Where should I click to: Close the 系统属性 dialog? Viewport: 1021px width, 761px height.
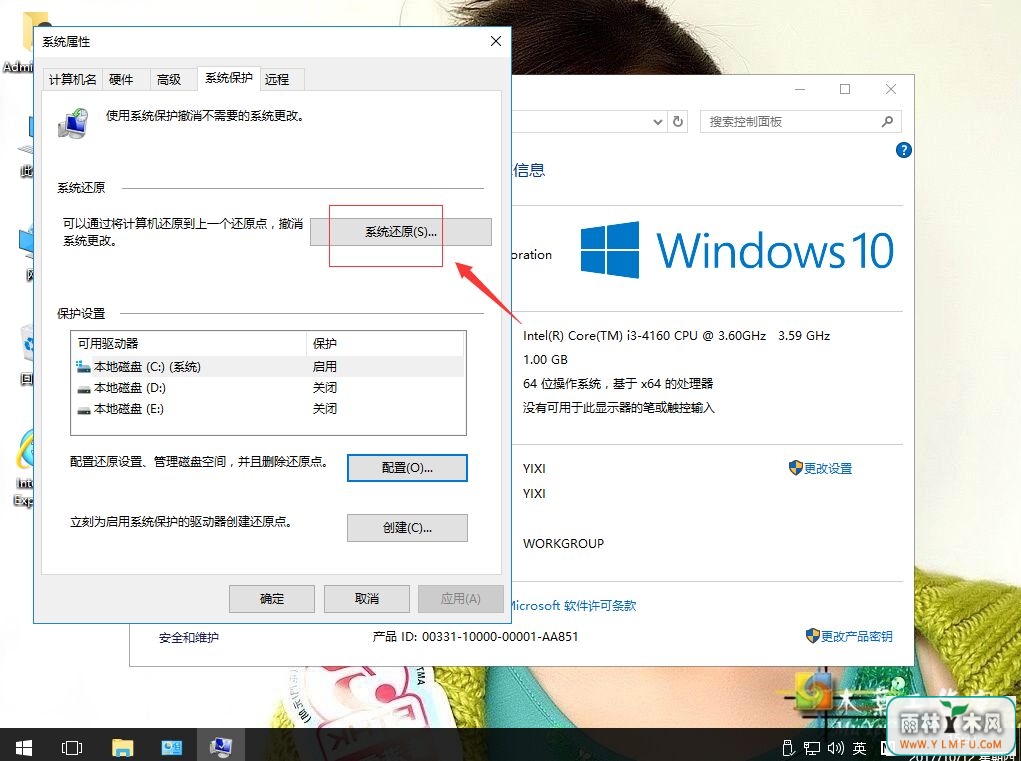496,41
